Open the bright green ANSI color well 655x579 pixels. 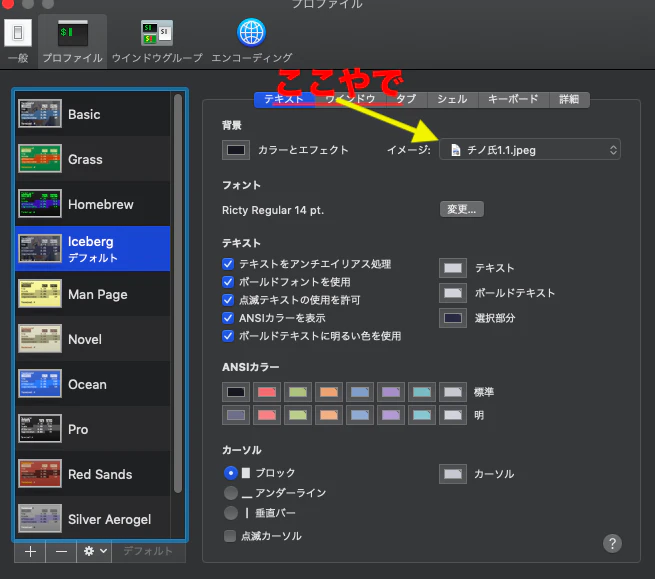pos(298,415)
